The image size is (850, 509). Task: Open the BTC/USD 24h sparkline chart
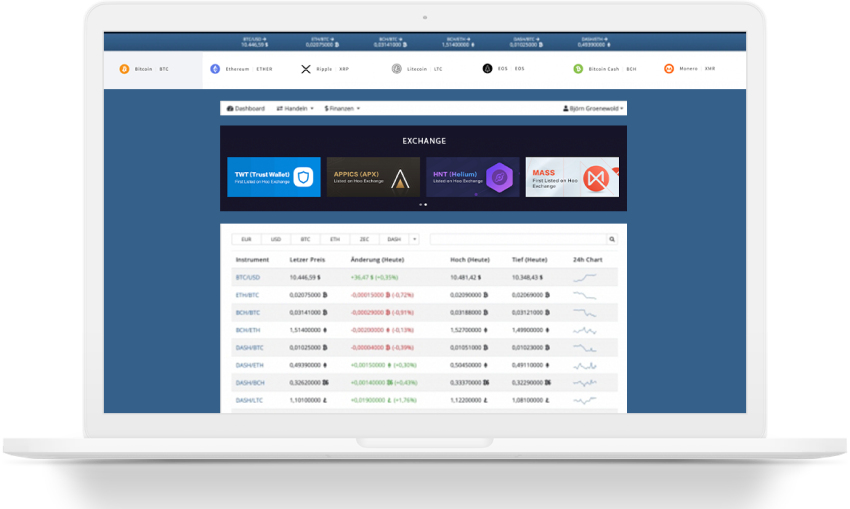tap(585, 278)
